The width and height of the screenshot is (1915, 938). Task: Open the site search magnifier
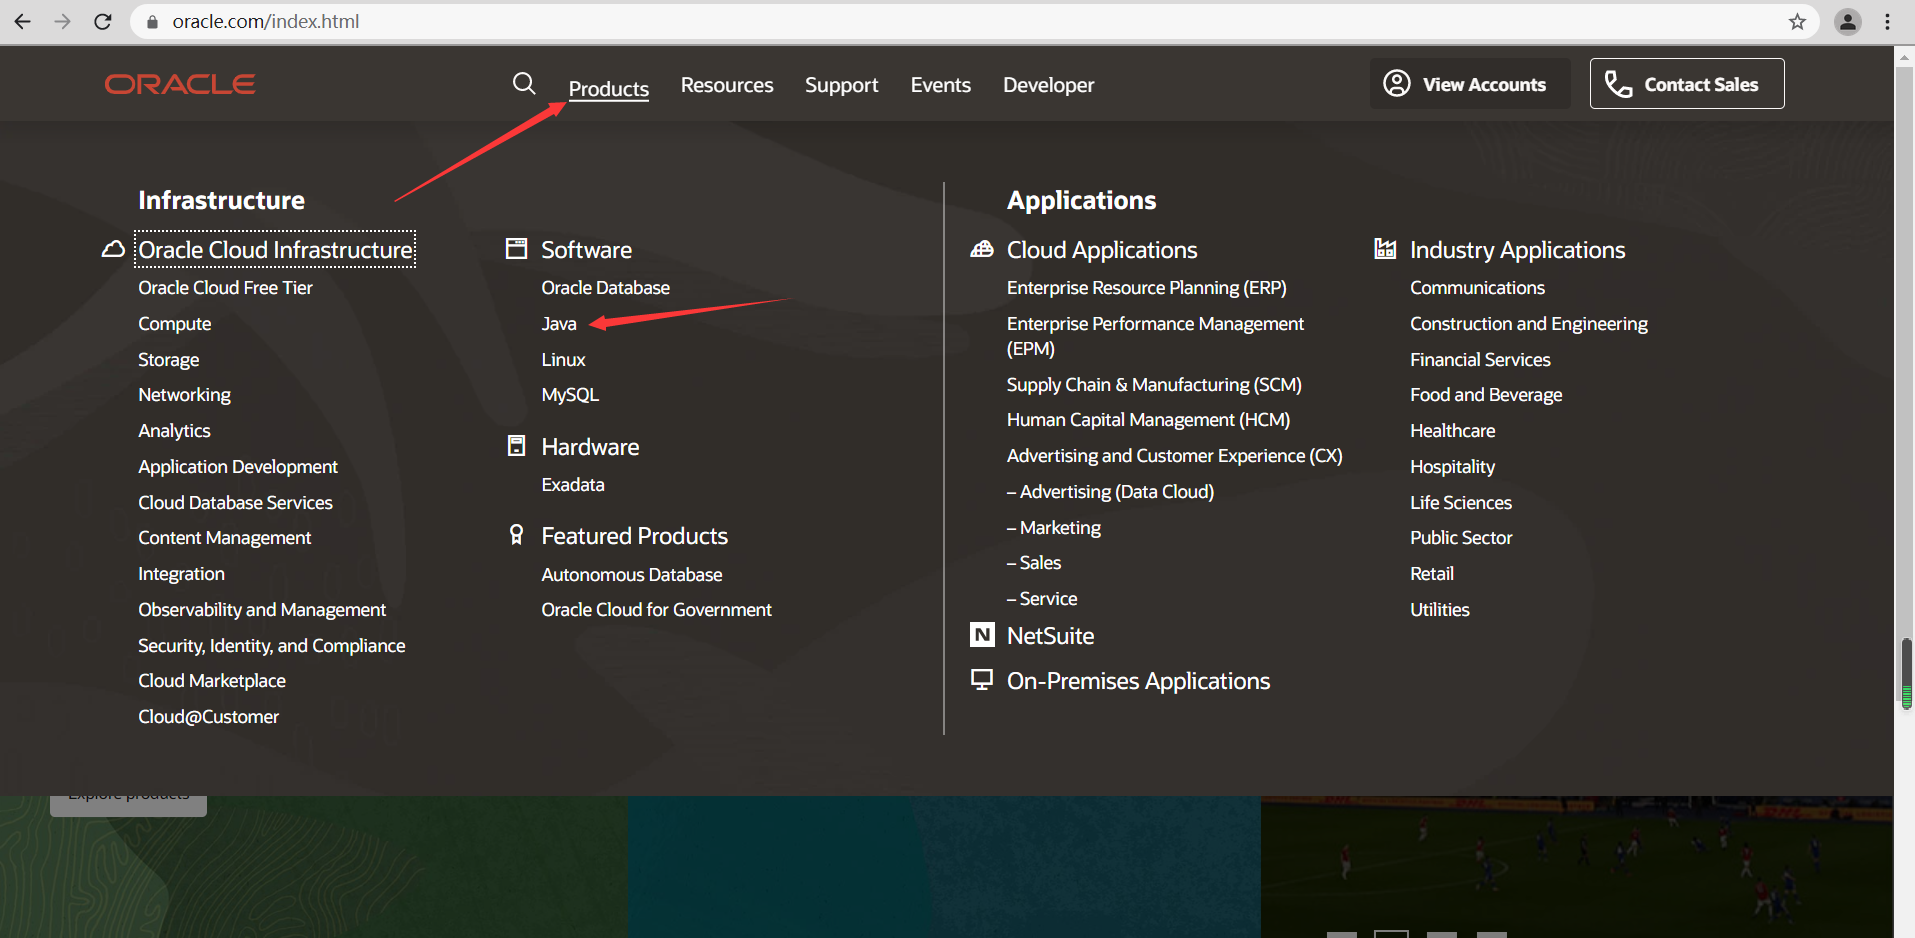[x=524, y=83]
